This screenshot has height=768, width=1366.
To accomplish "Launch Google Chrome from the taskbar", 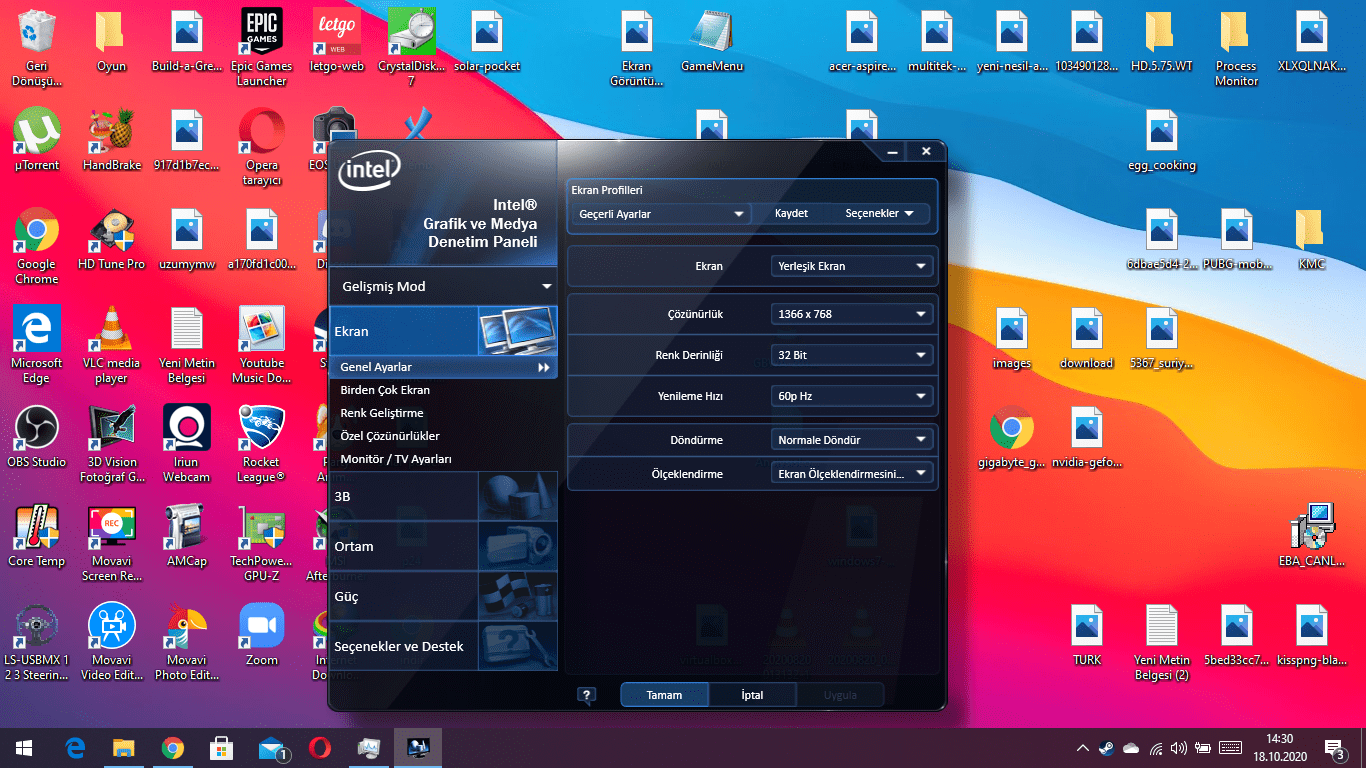I will pos(173,748).
